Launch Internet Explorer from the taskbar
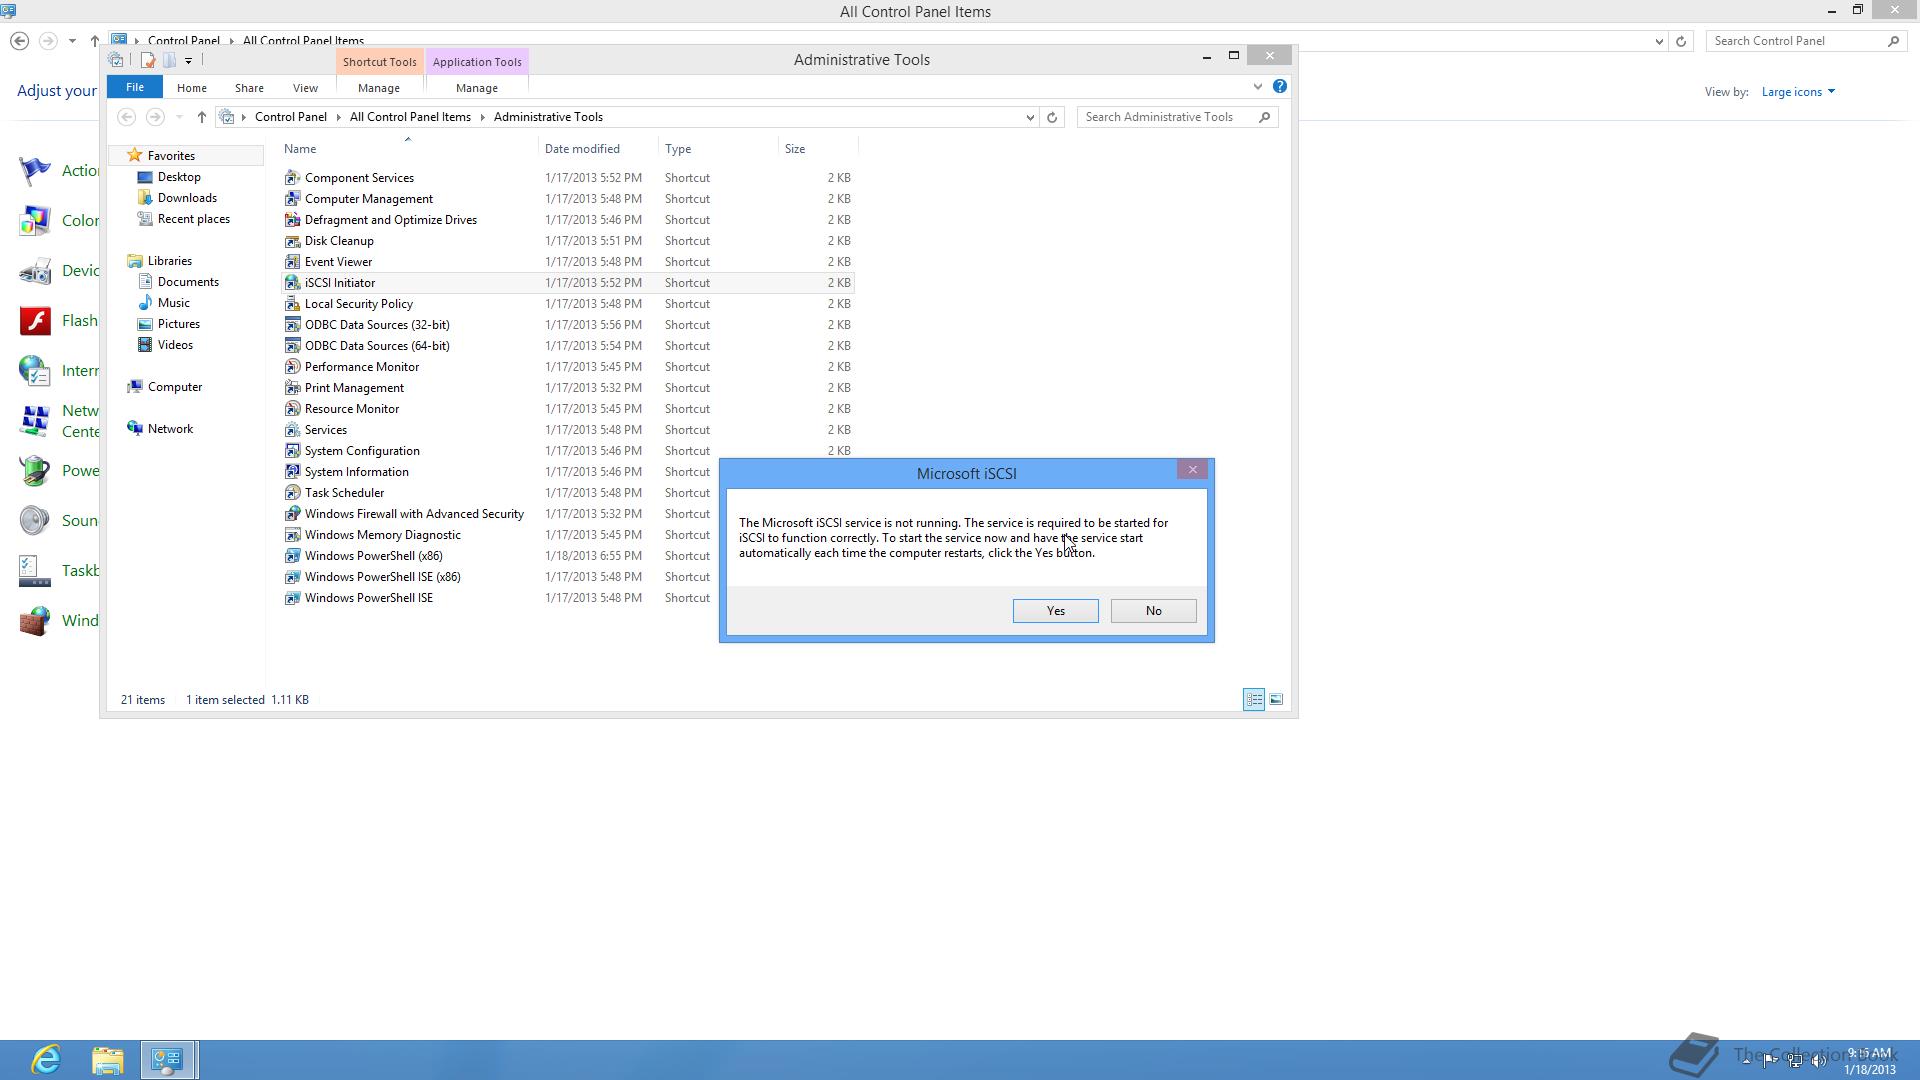 46,1060
